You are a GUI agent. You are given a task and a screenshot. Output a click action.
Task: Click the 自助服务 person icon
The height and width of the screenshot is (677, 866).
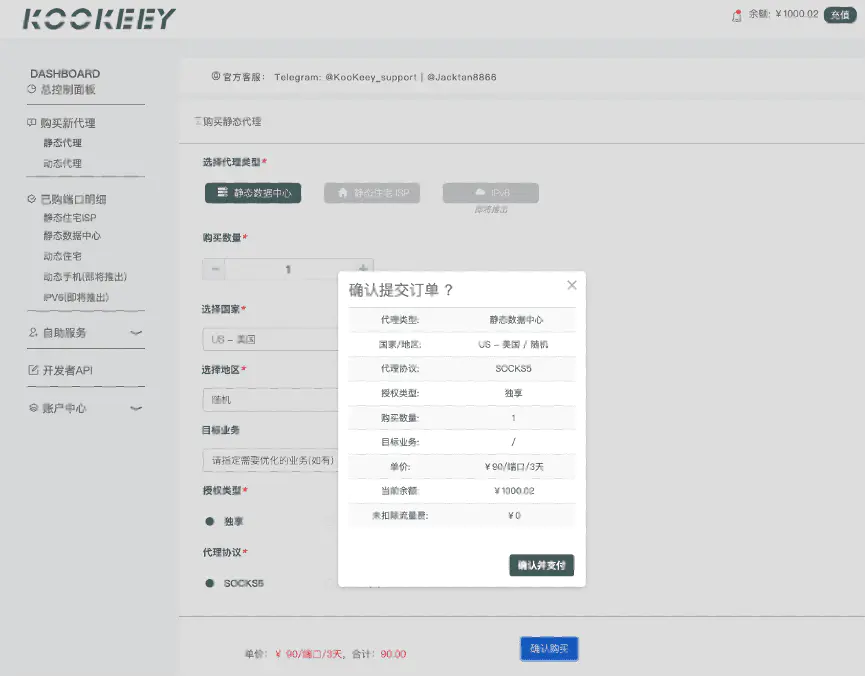tap(33, 332)
